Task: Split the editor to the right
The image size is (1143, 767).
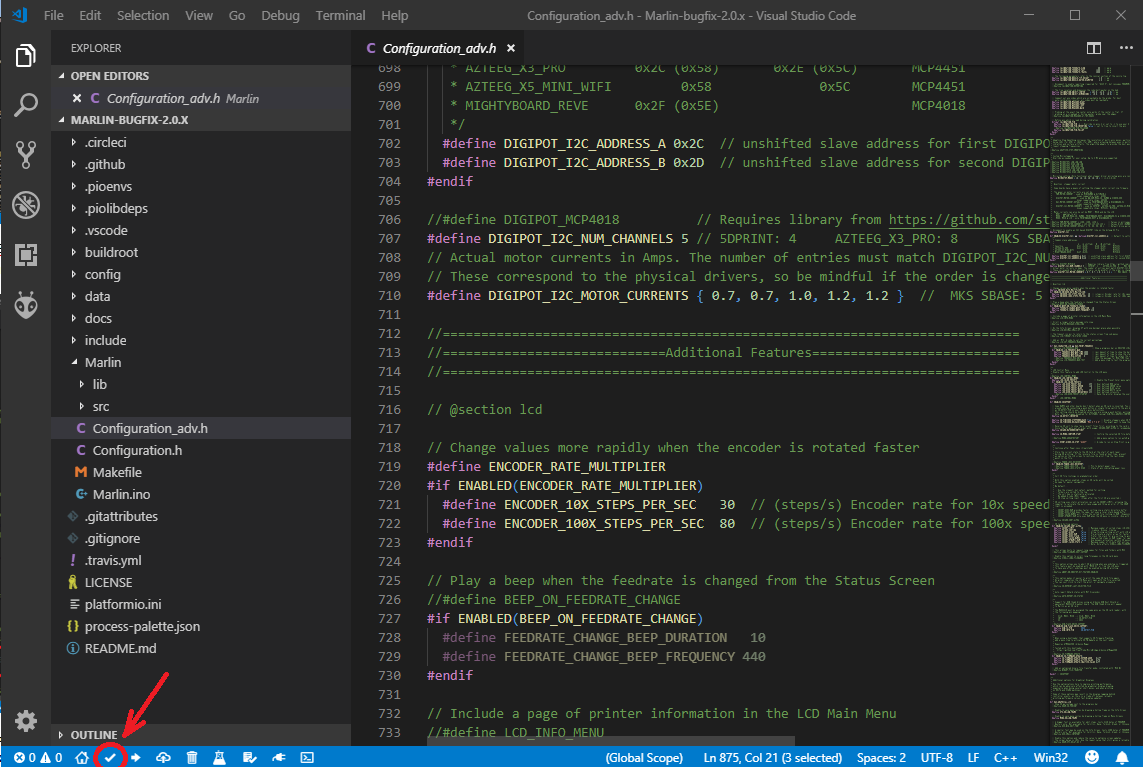Action: pos(1093,48)
